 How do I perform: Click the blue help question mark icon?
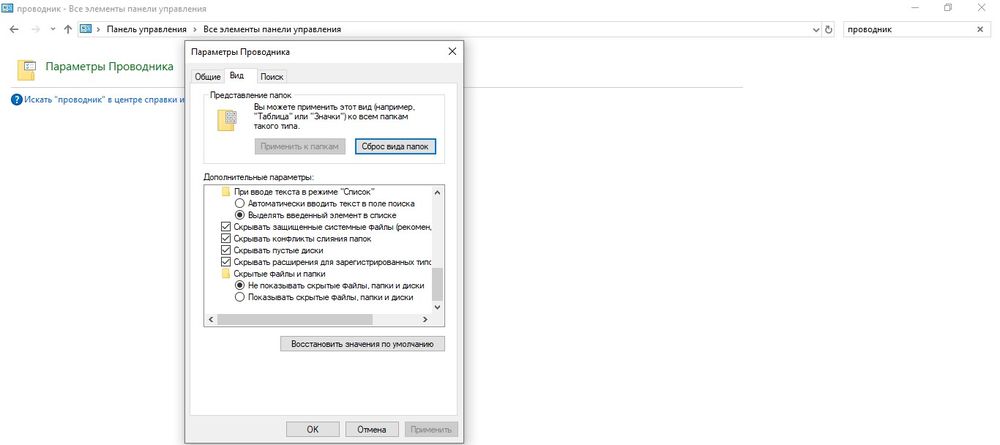[x=17, y=100]
